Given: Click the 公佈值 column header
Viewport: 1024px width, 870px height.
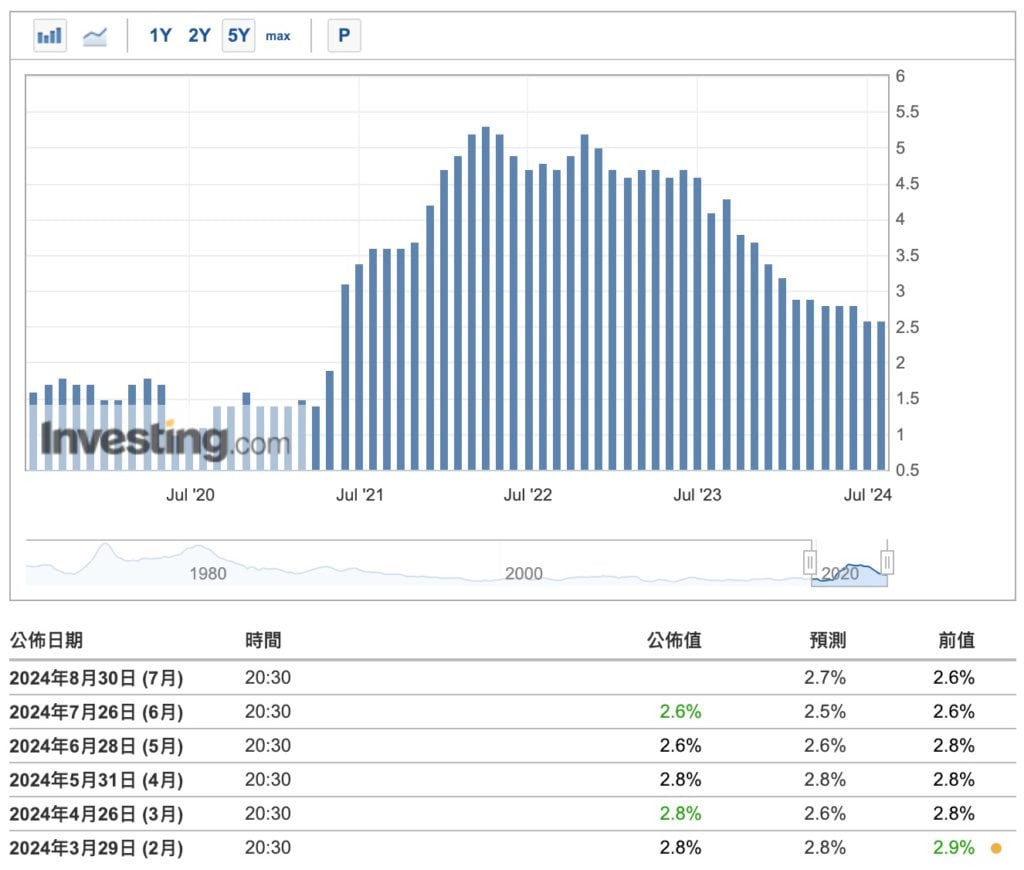Looking at the screenshot, I should tap(674, 640).
